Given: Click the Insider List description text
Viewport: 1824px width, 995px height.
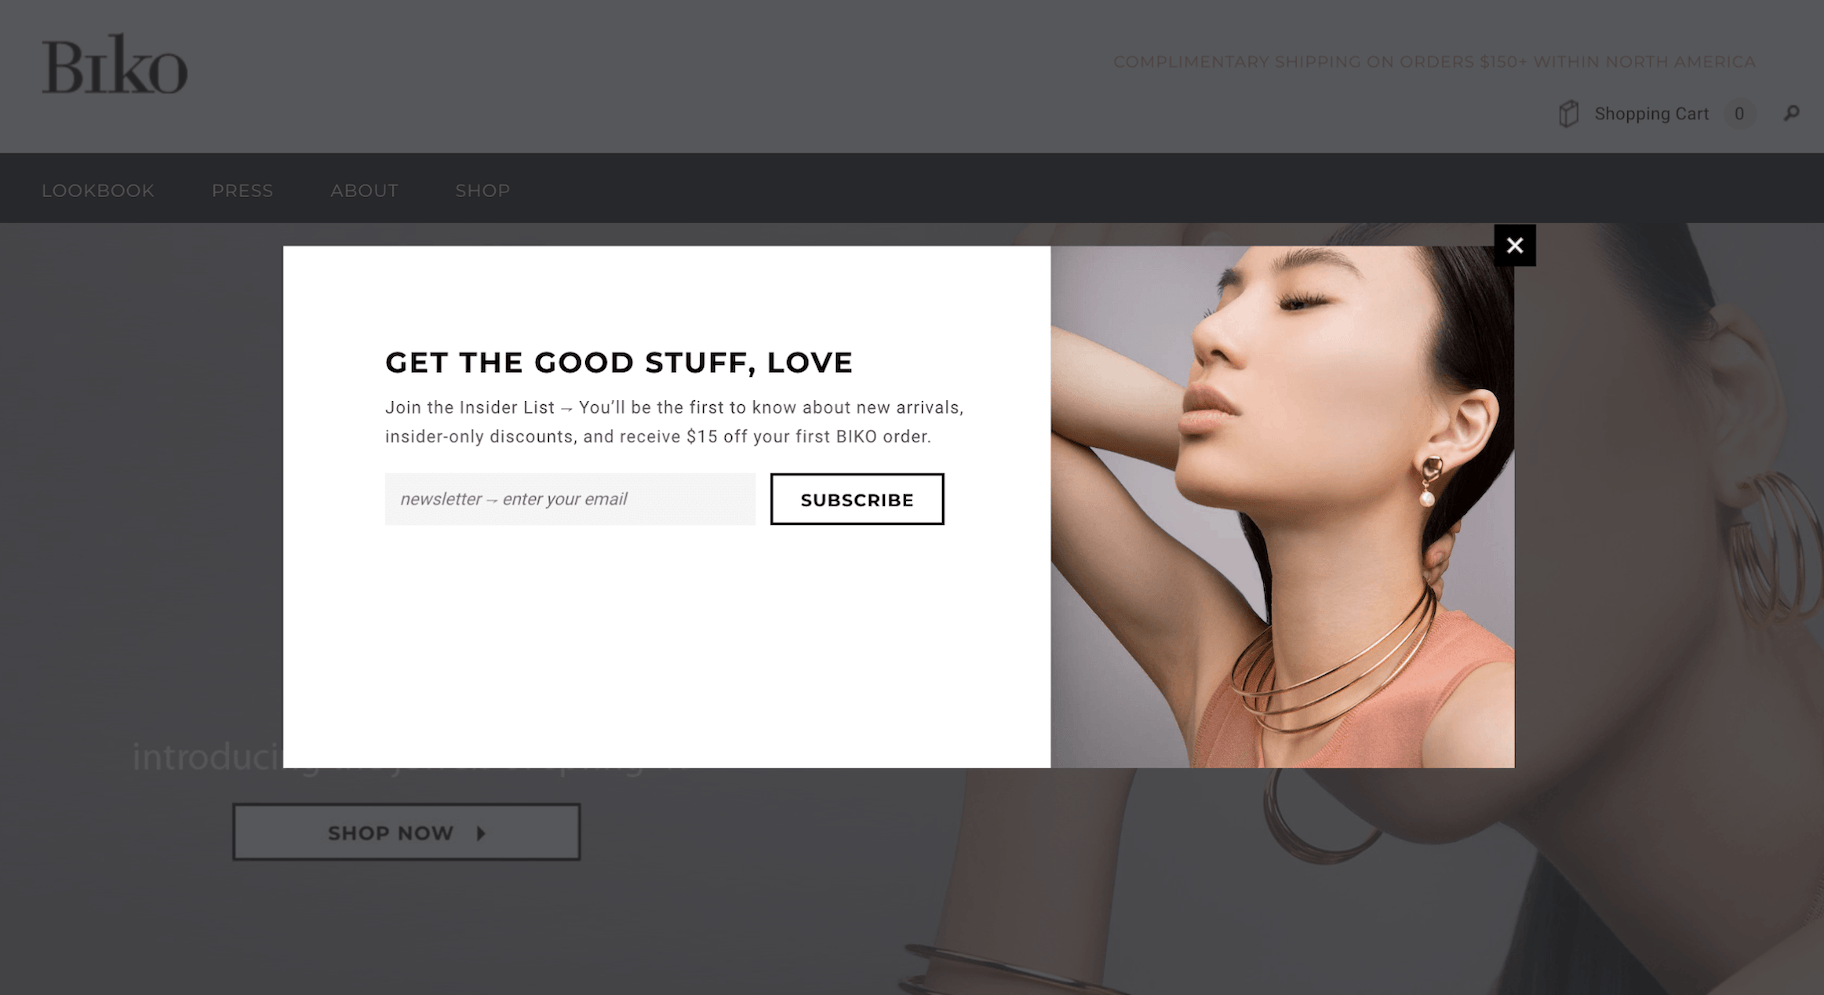Looking at the screenshot, I should [674, 422].
